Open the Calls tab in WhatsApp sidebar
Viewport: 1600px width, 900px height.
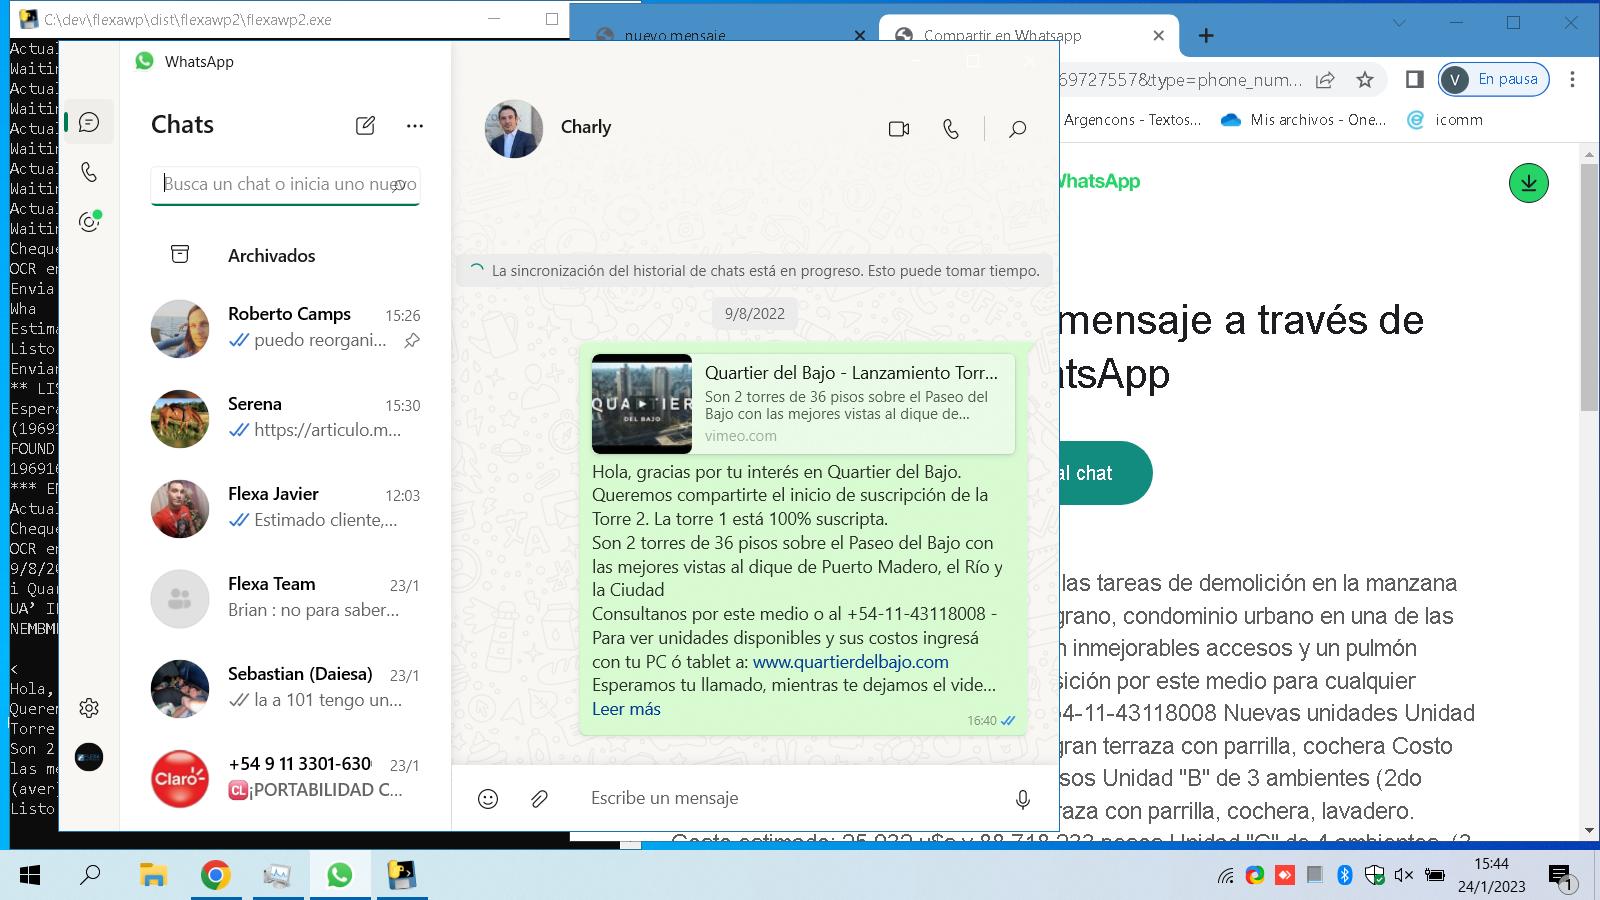pyautogui.click(x=89, y=172)
